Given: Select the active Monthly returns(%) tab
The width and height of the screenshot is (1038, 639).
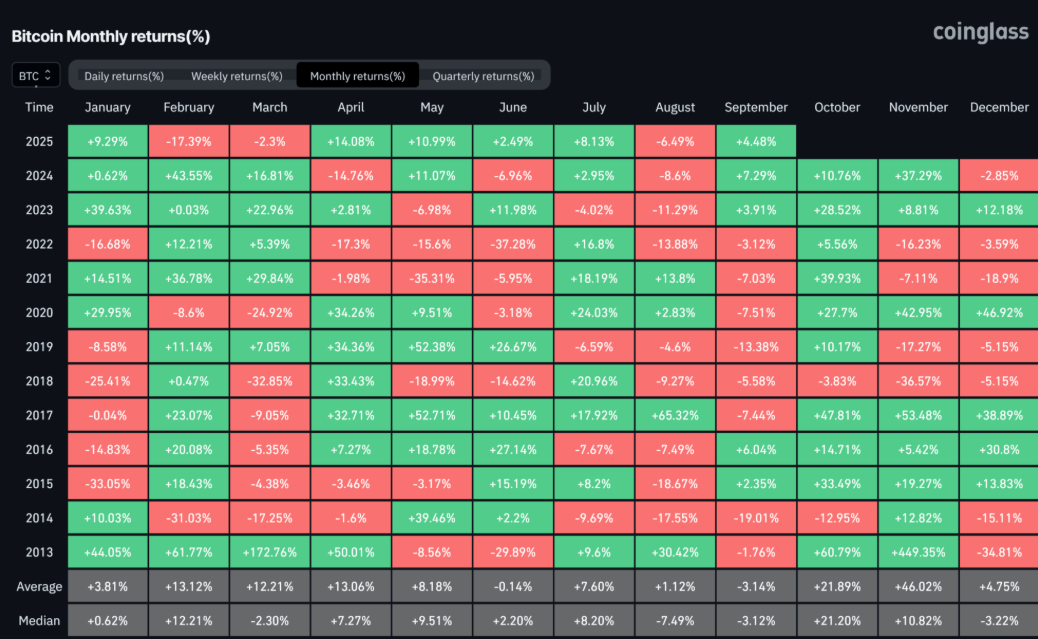Looking at the screenshot, I should point(357,74).
